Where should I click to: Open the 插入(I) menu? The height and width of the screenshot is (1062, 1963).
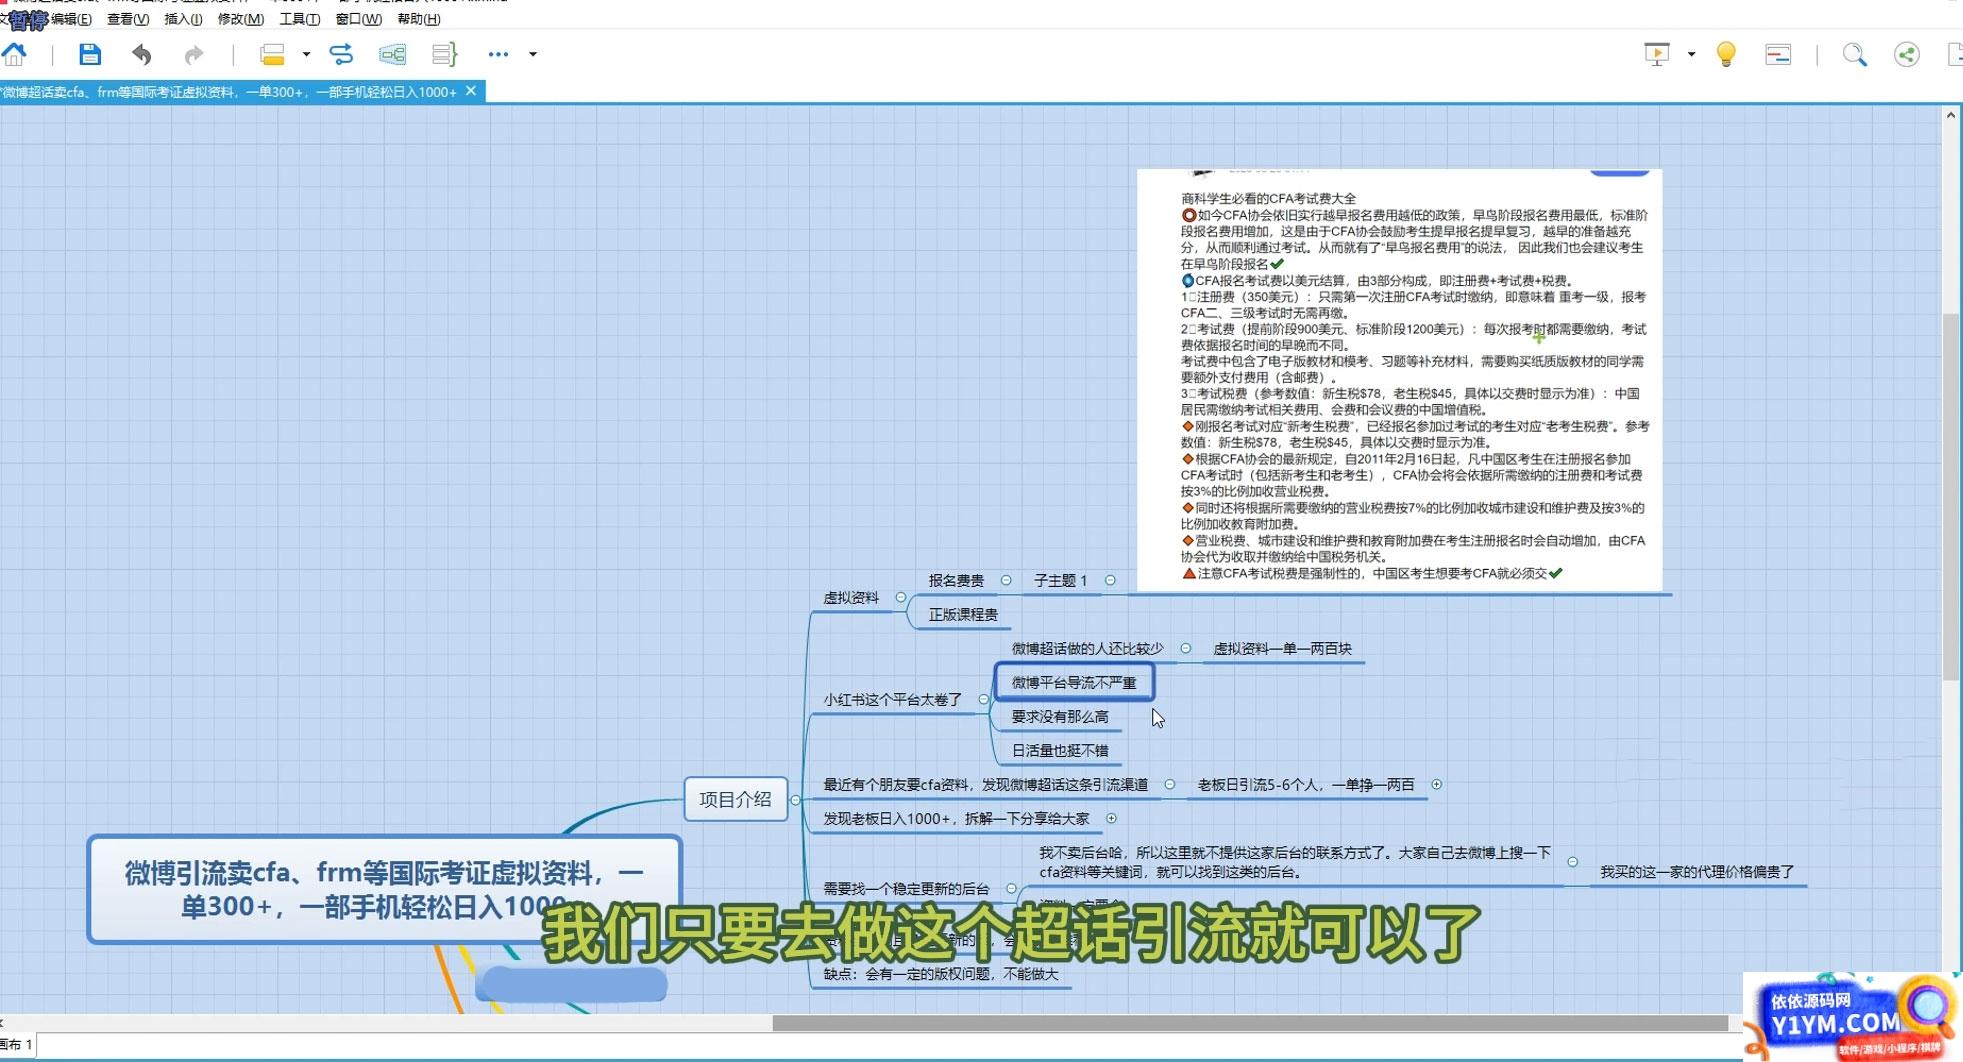[183, 19]
